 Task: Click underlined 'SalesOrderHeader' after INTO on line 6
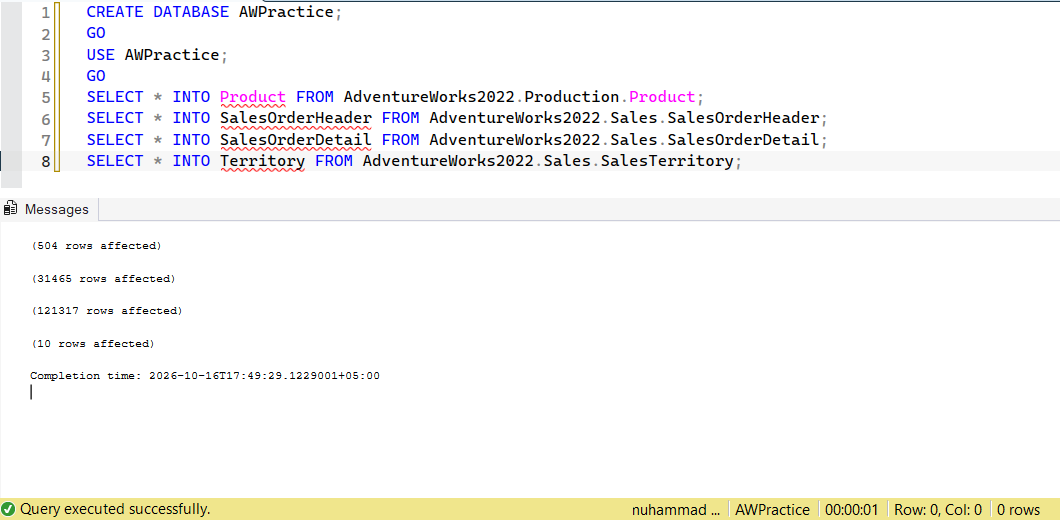296,118
